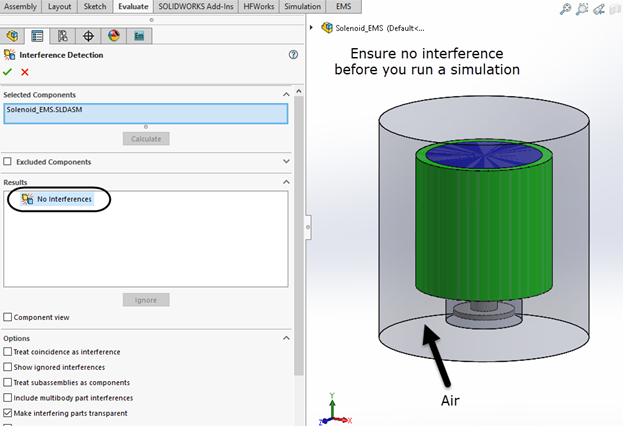Open the DimXpertManager crosshair tab
The height and width of the screenshot is (433, 624).
(x=88, y=36)
